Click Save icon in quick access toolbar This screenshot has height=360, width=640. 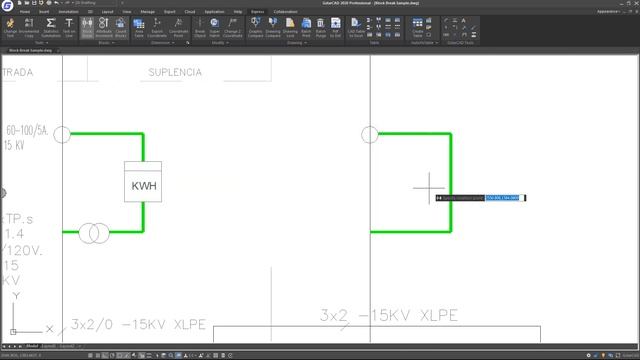click(x=34, y=3)
